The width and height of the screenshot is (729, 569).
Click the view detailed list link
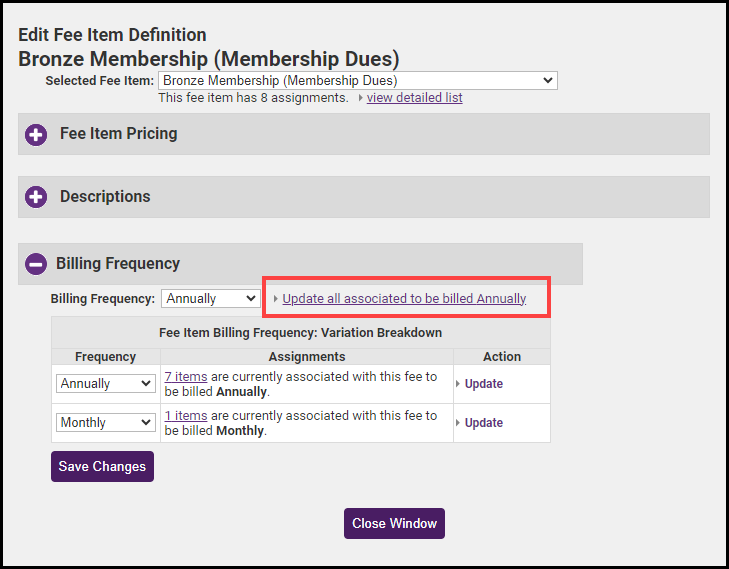(414, 98)
